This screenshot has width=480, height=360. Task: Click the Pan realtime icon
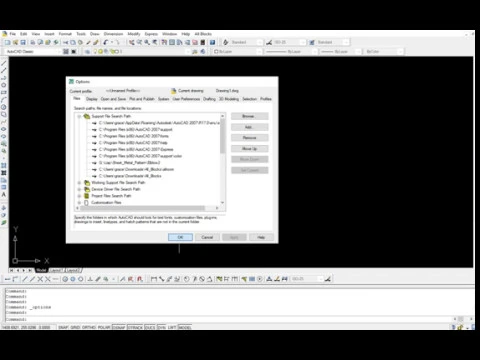[x=132, y=42]
